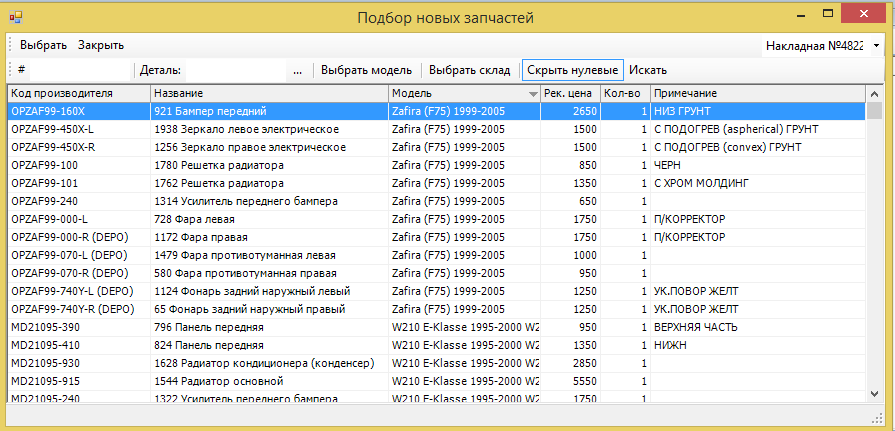Select the 728 Фара левая row
The width and height of the screenshot is (895, 431).
(x=268, y=219)
